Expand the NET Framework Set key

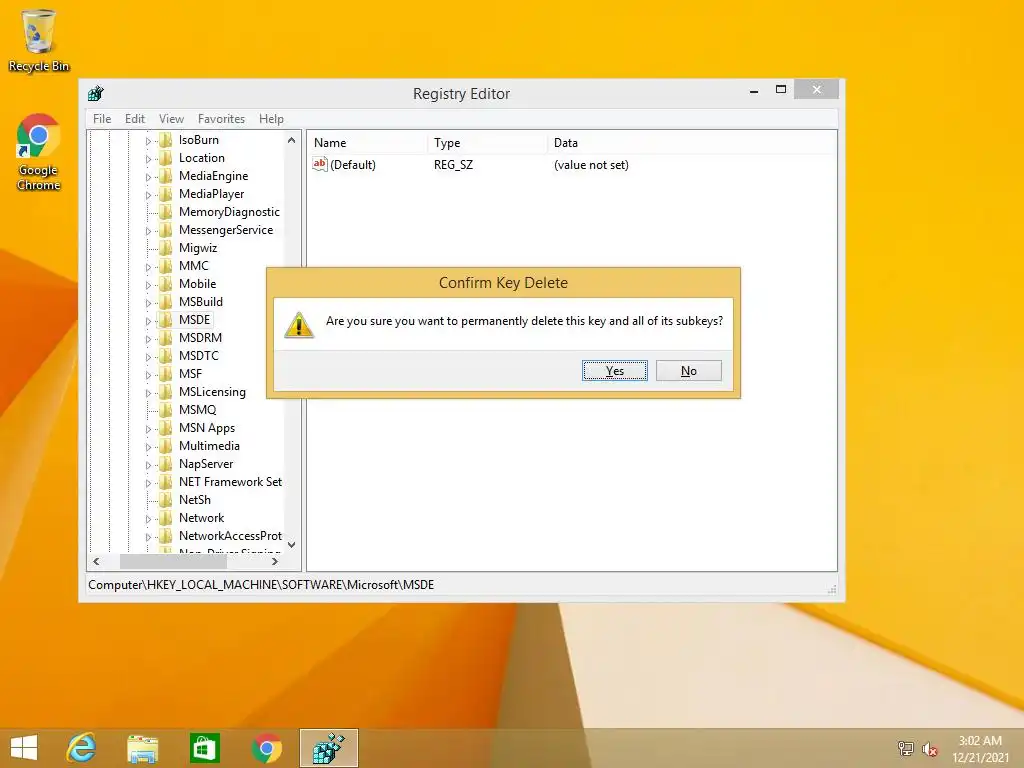148,483
